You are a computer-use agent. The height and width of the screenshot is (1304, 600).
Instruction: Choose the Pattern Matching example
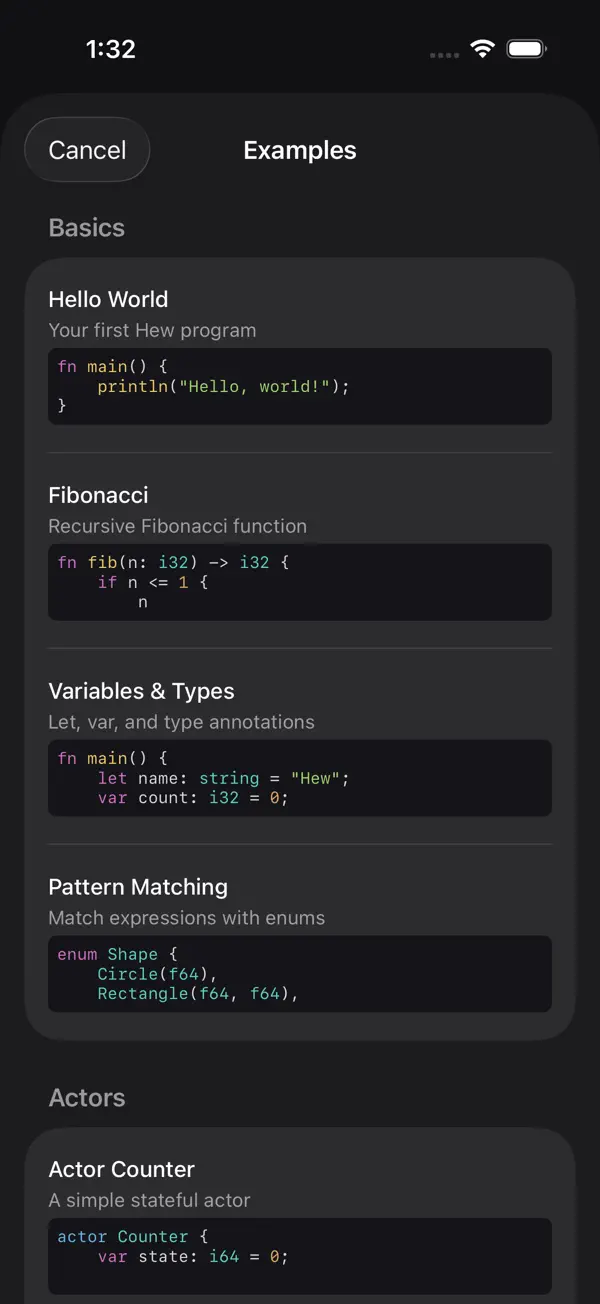point(138,887)
